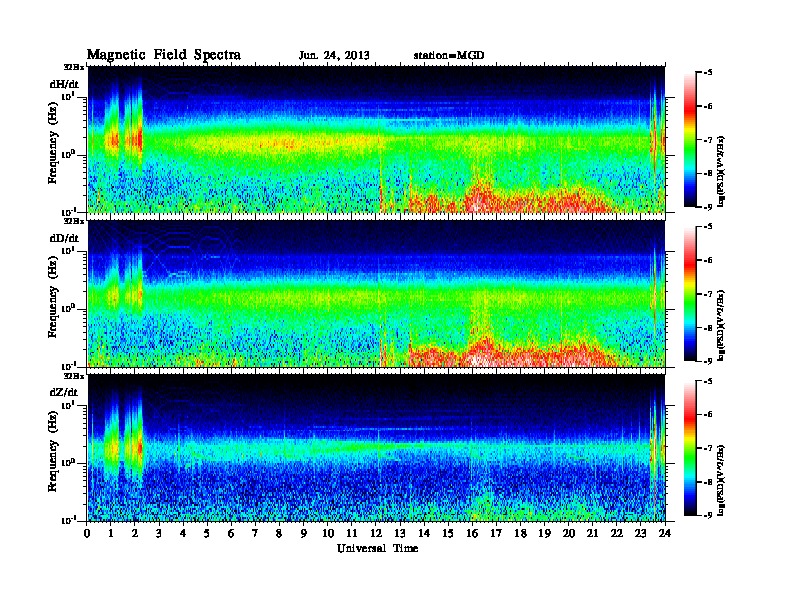Click the color bar beside the dD/dt panel

690,294
